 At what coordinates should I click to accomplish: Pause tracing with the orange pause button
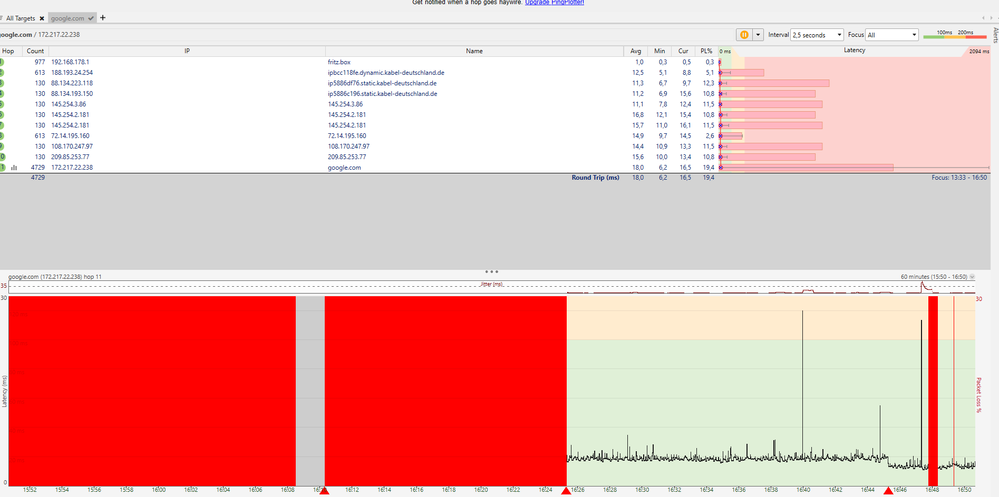click(x=744, y=34)
